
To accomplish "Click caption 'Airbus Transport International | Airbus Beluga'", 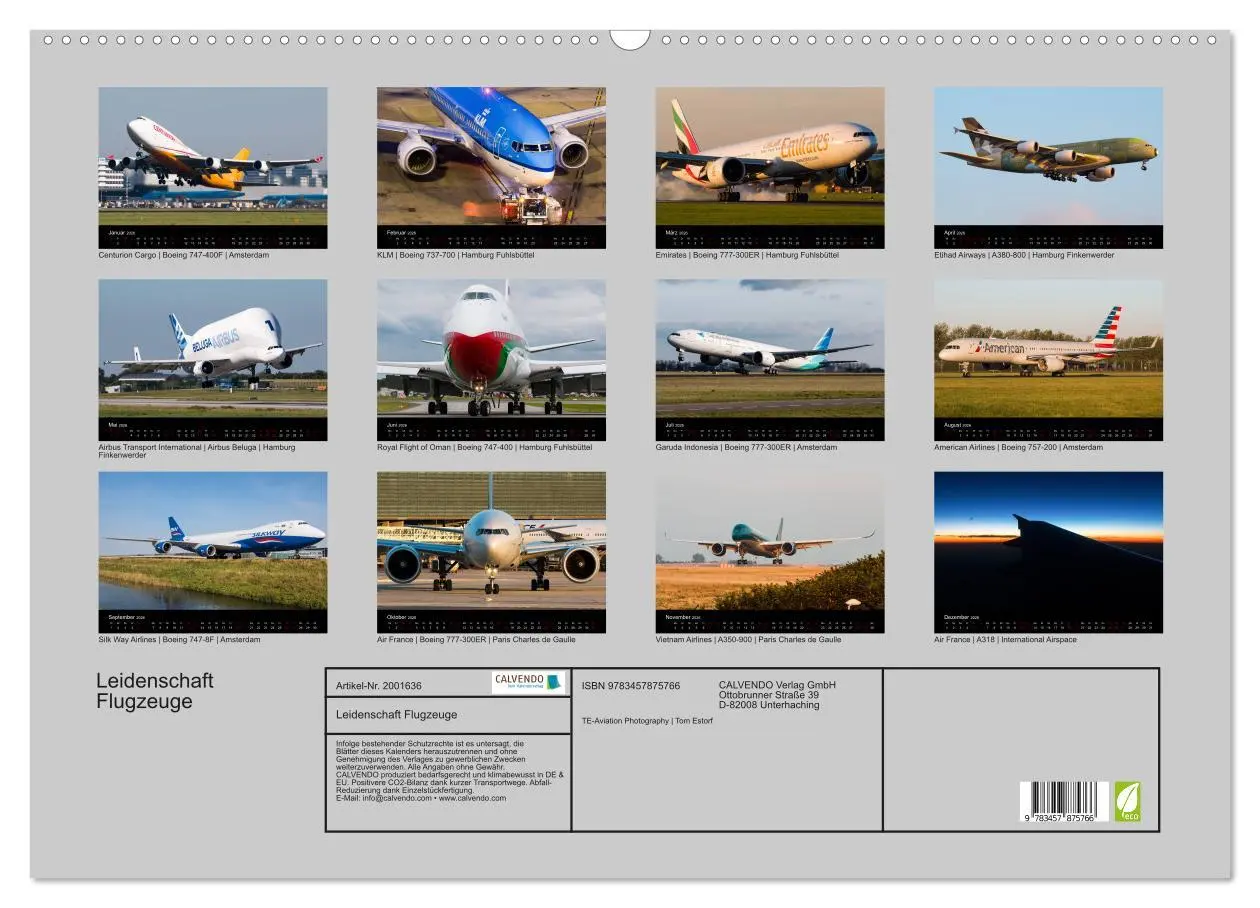I will [178, 447].
